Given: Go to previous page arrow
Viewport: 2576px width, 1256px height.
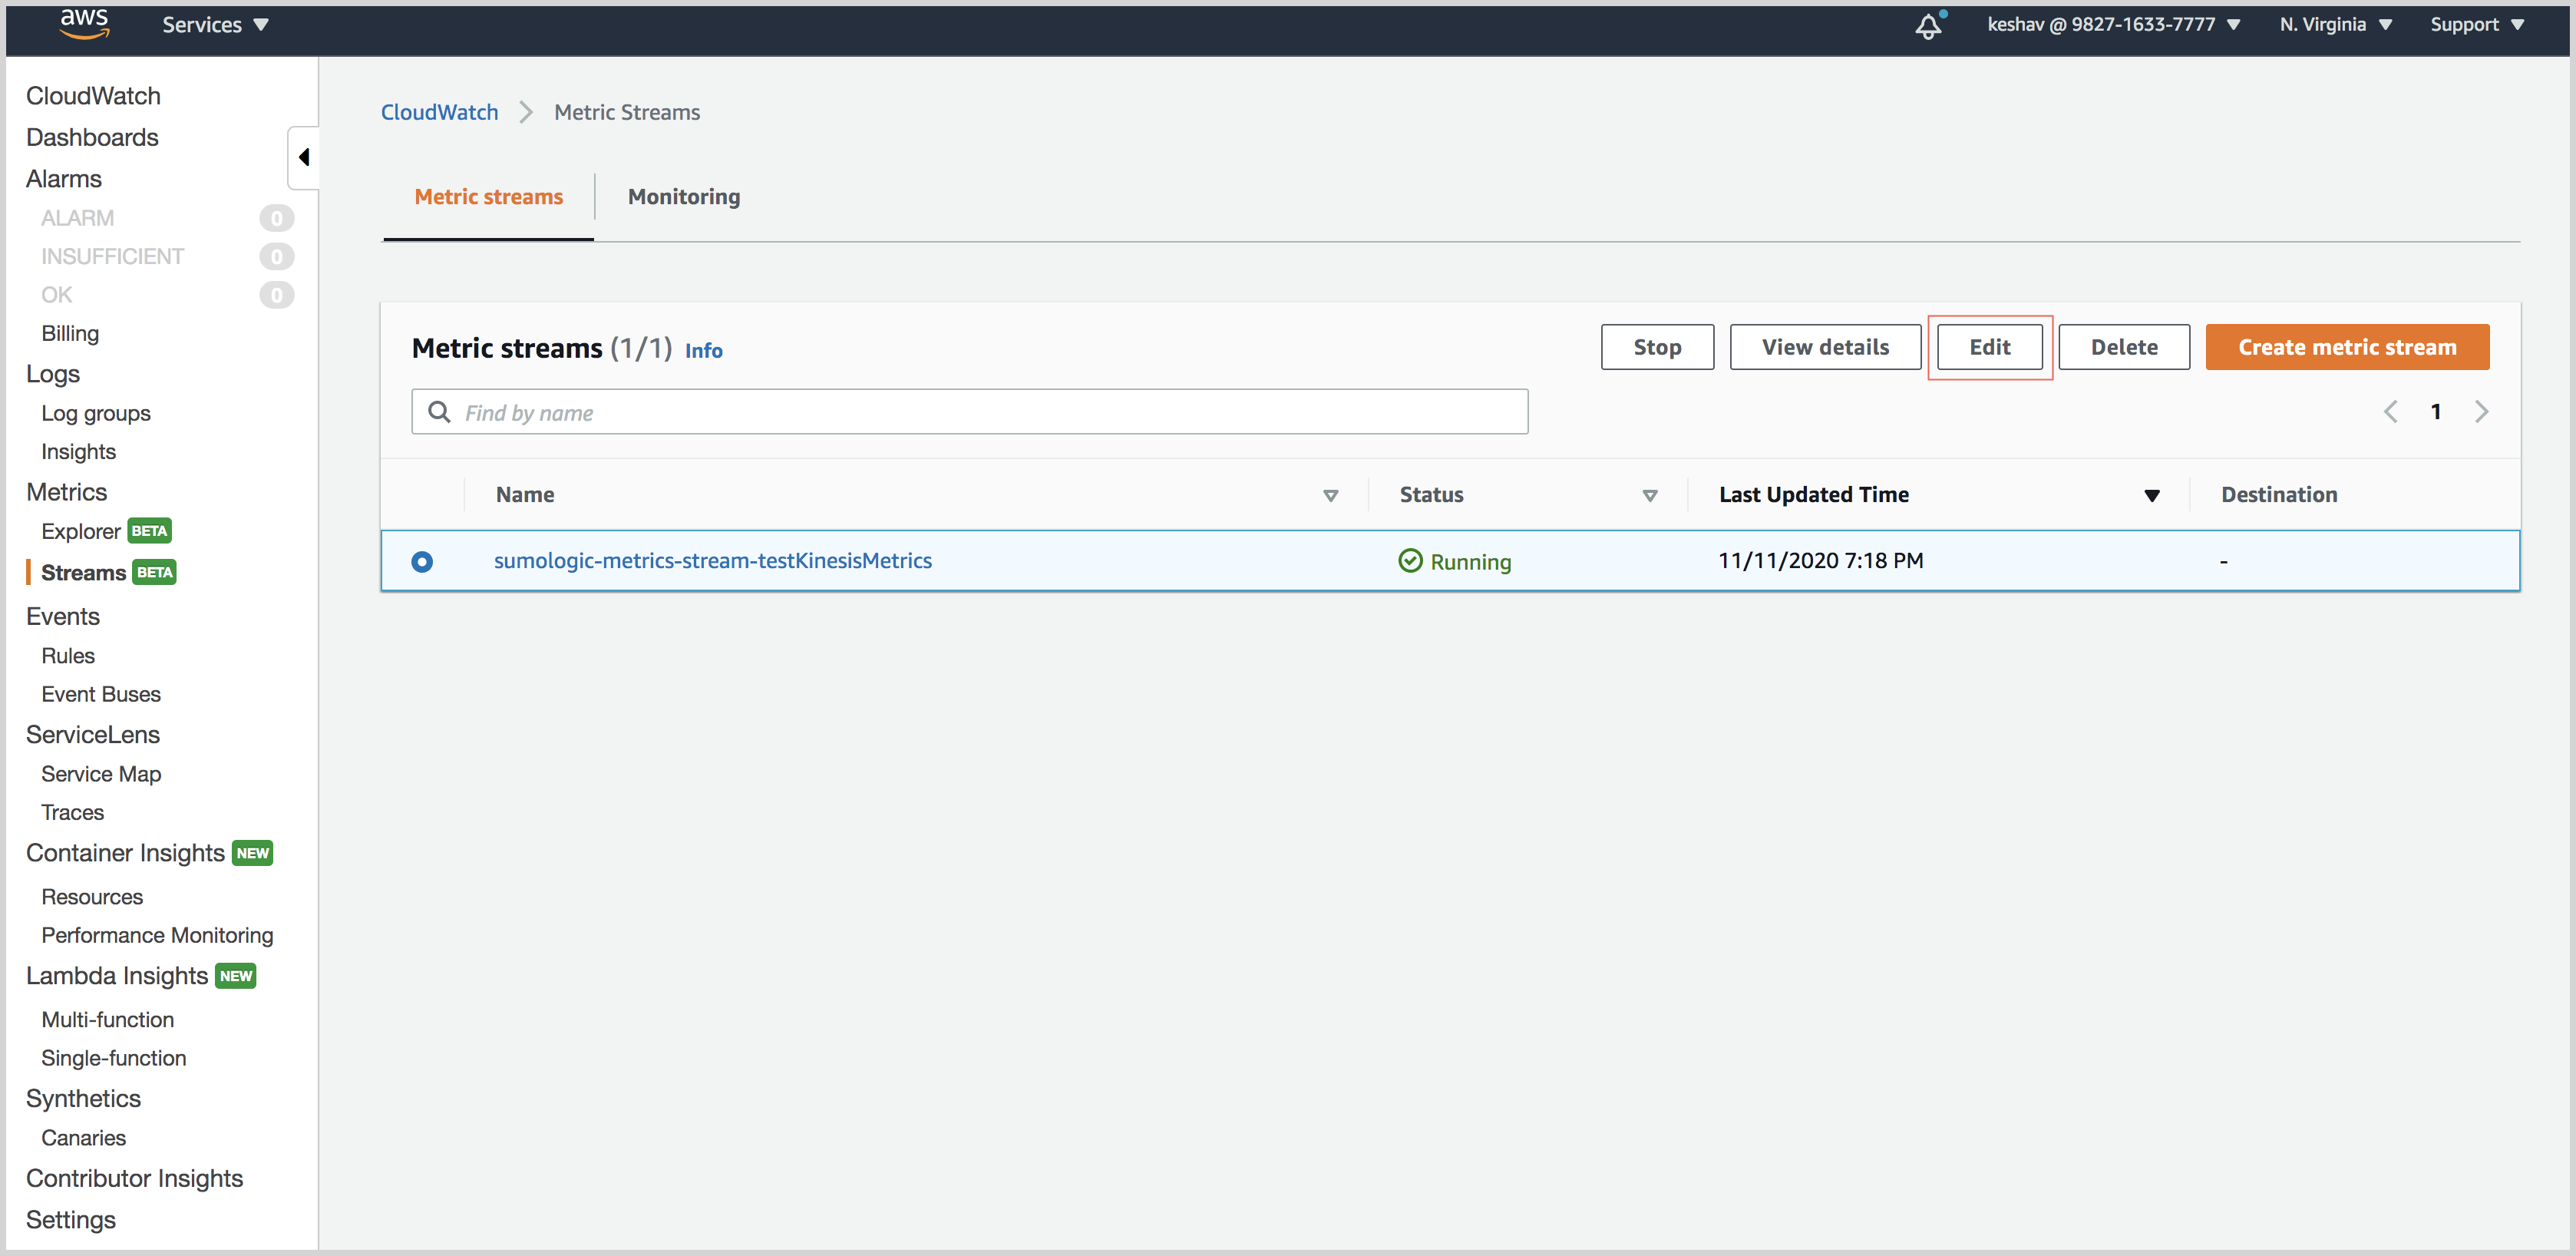Looking at the screenshot, I should point(2391,412).
